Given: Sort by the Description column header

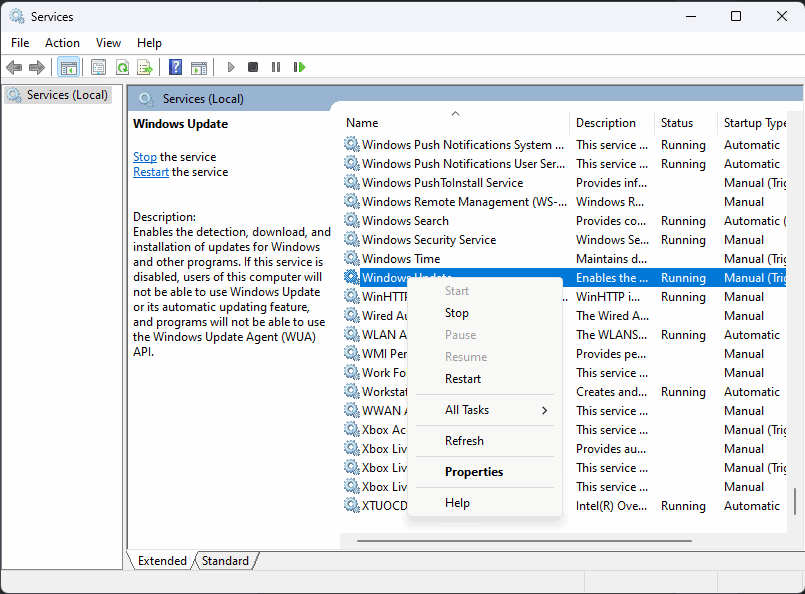Looking at the screenshot, I should 612,123.
